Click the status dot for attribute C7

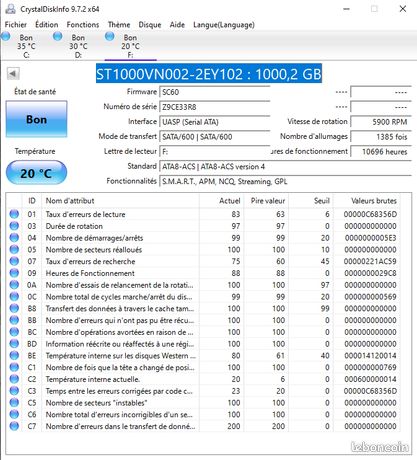(x=14, y=426)
